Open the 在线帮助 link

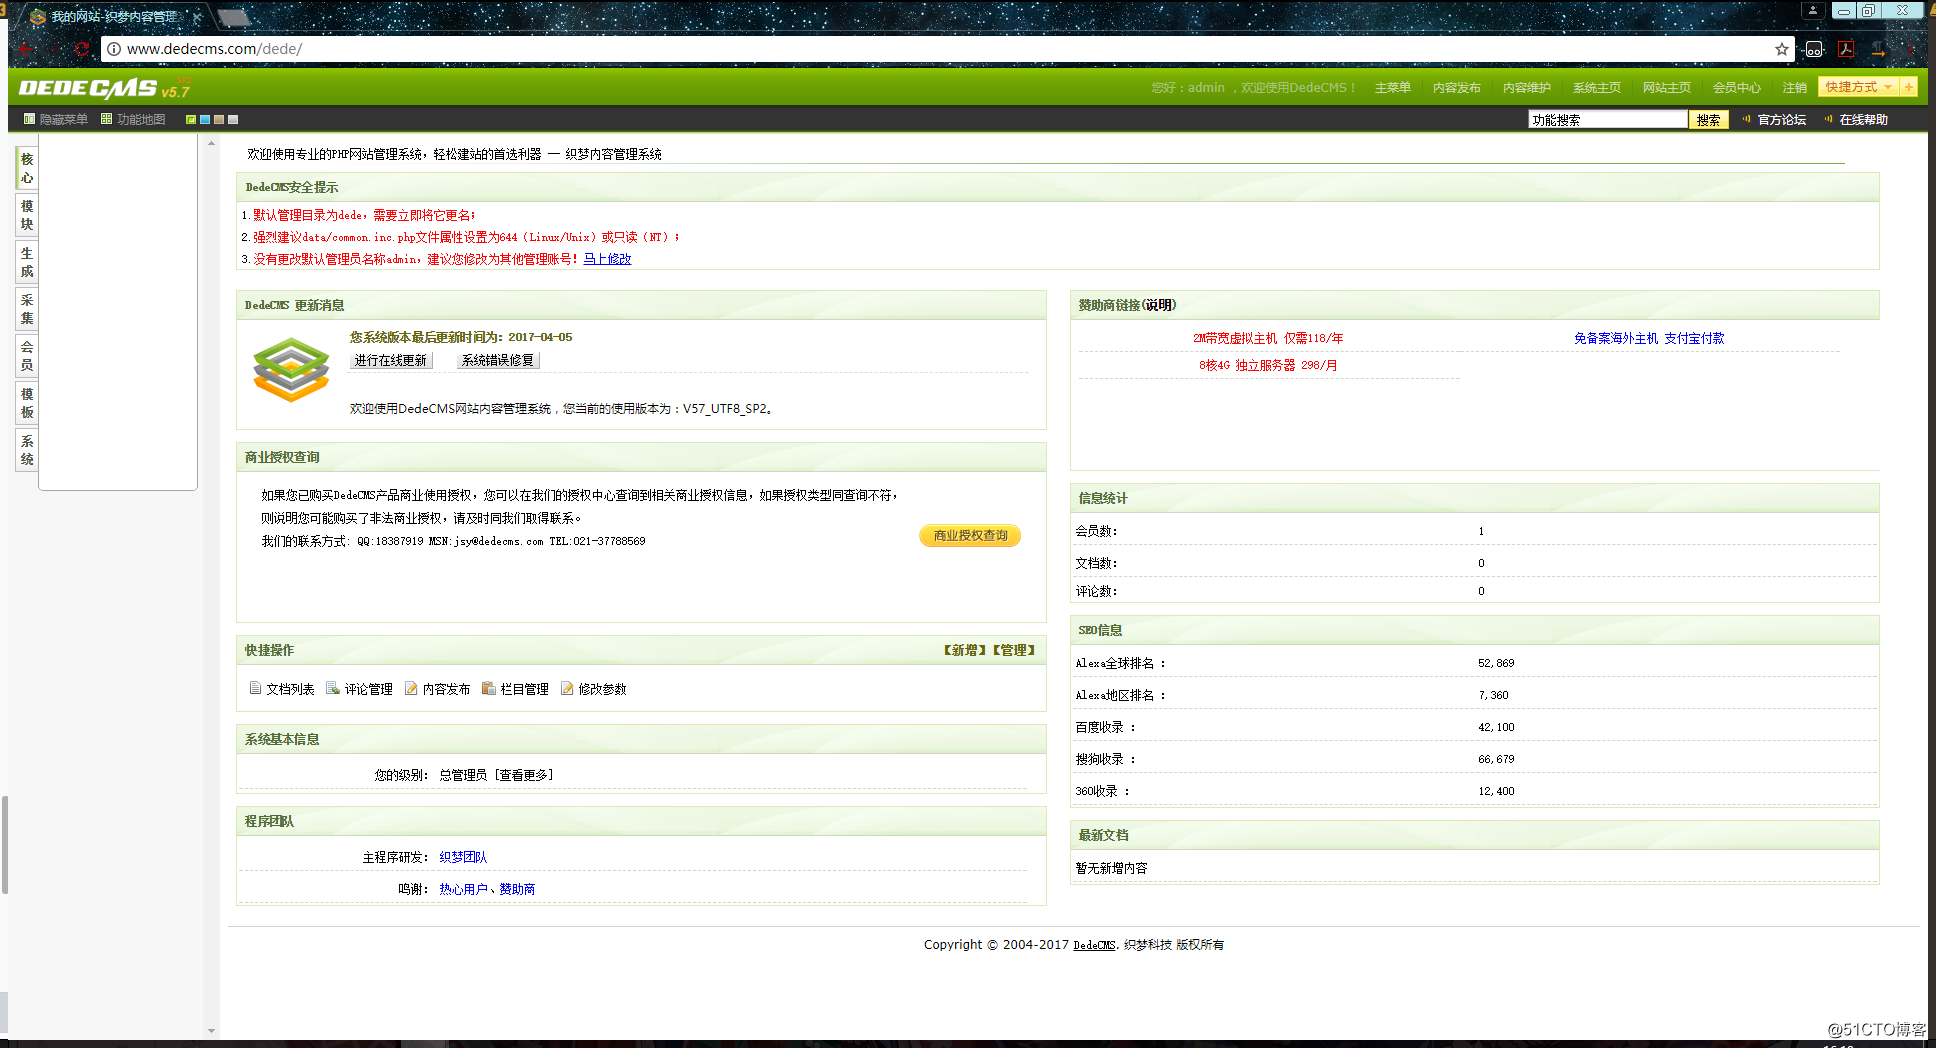(x=1863, y=120)
